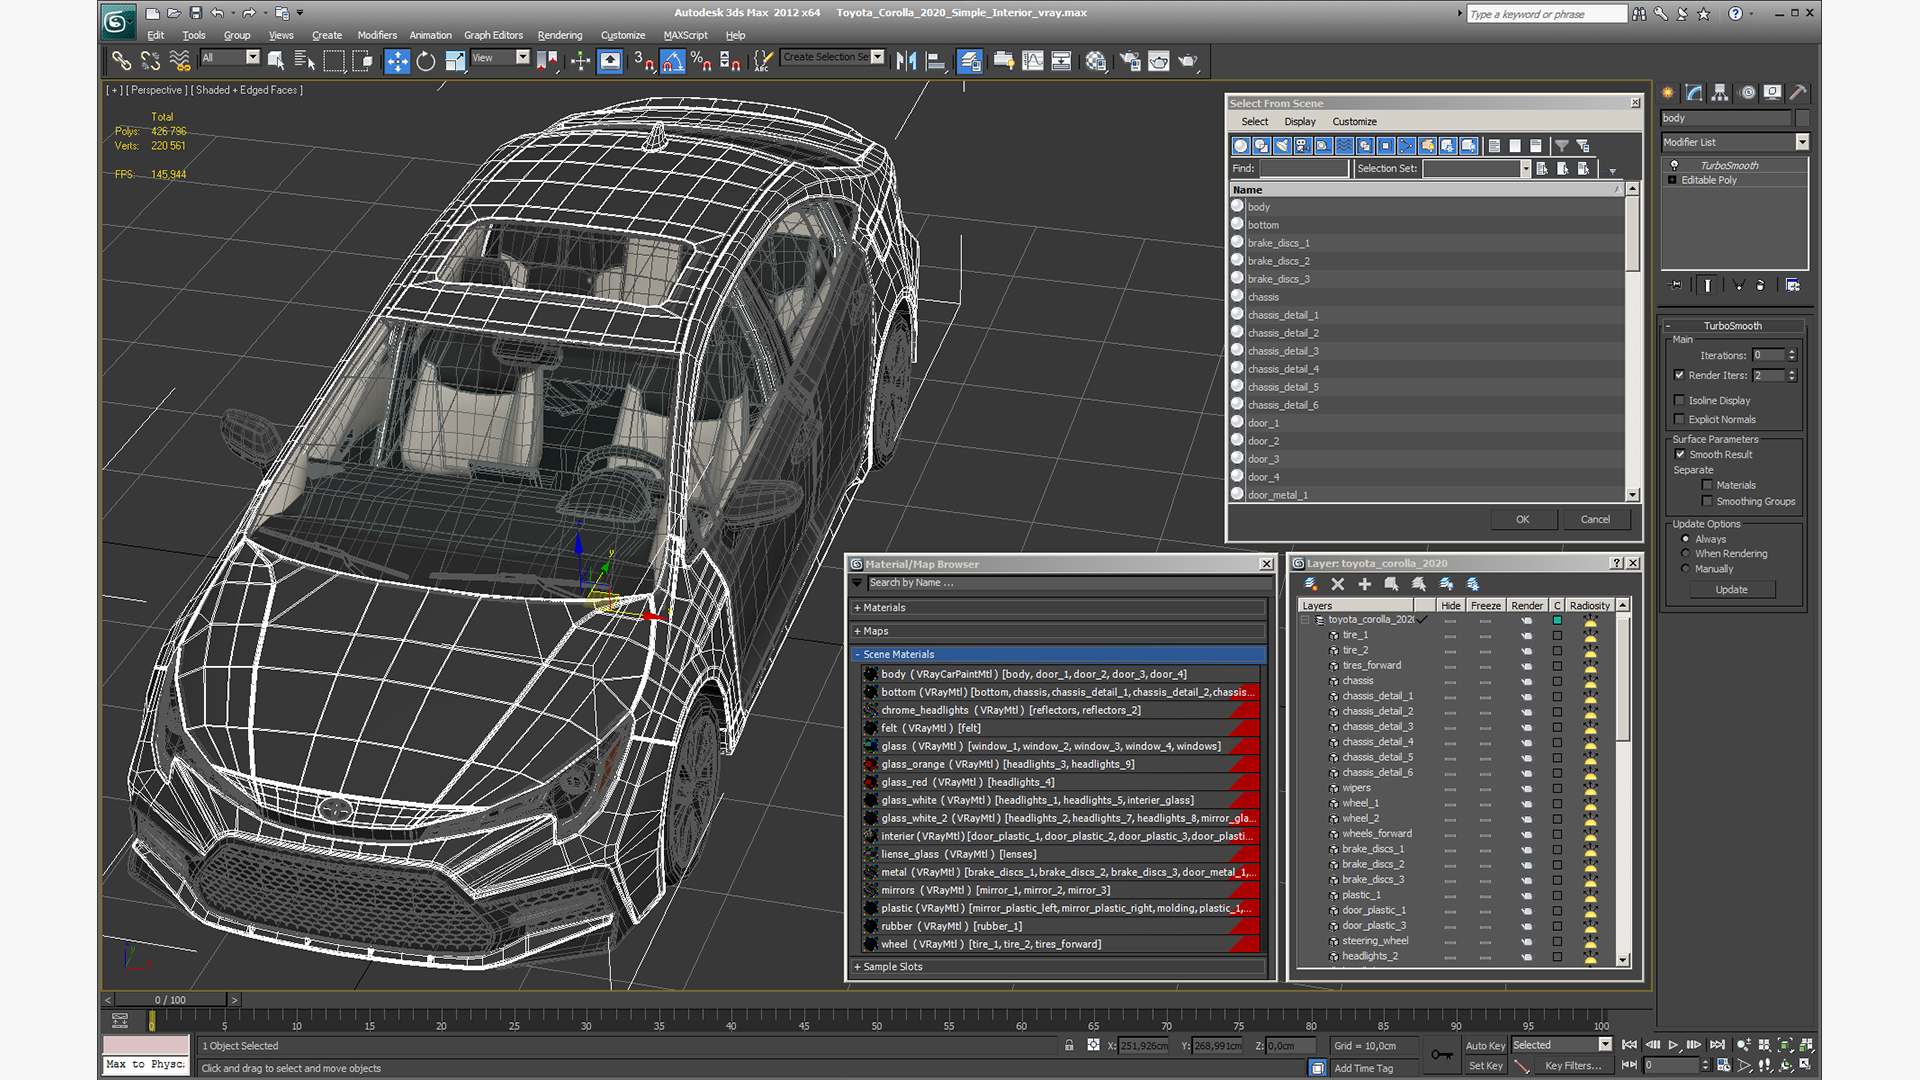Open the Manage Layers toolbar button
The width and height of the screenshot is (1920, 1080).
pos(969,61)
